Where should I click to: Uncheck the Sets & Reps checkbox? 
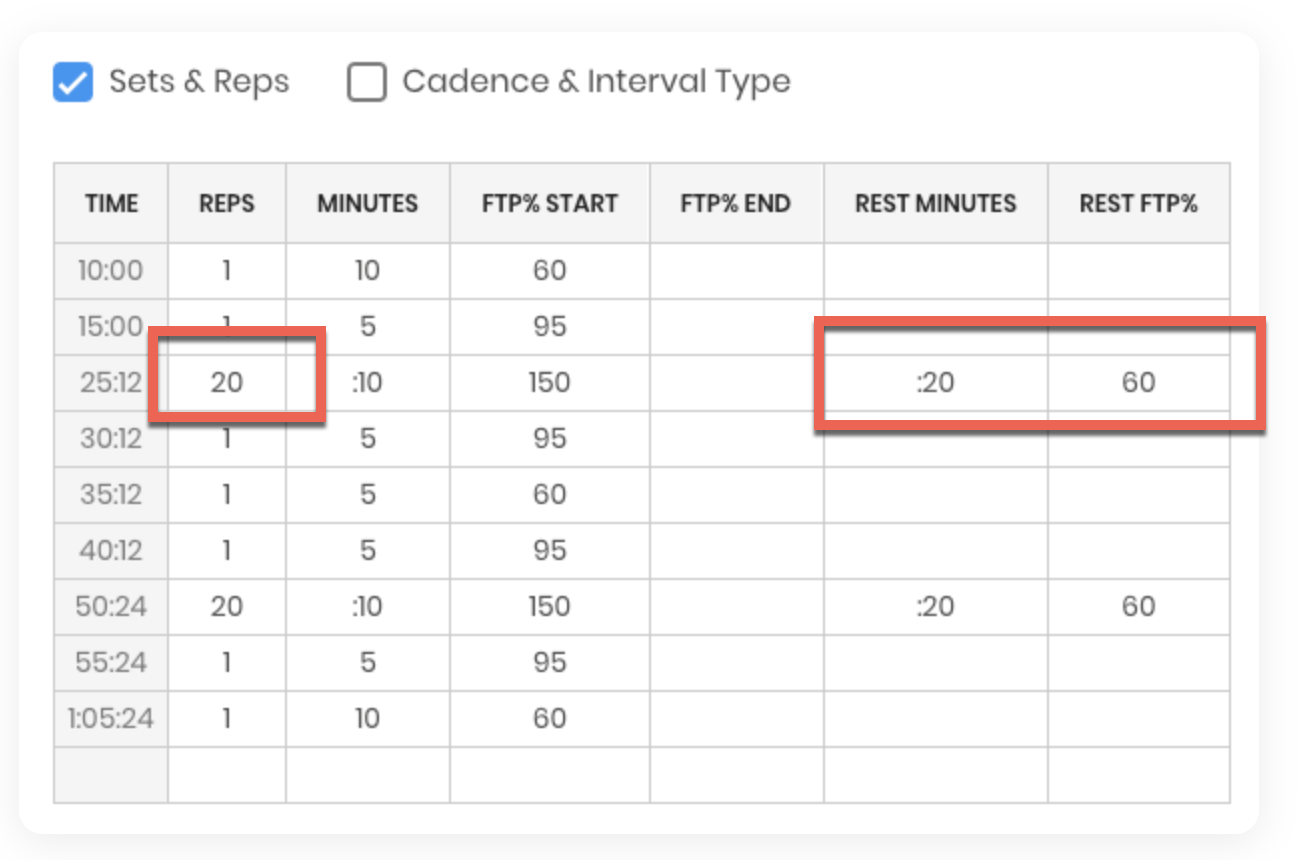click(73, 82)
